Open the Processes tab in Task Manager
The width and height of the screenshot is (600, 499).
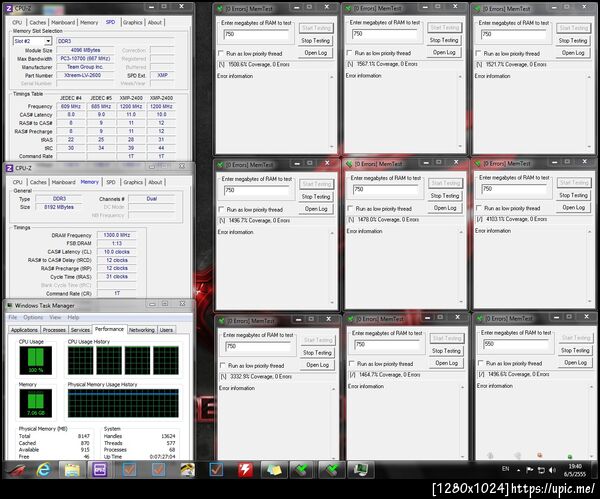54,330
